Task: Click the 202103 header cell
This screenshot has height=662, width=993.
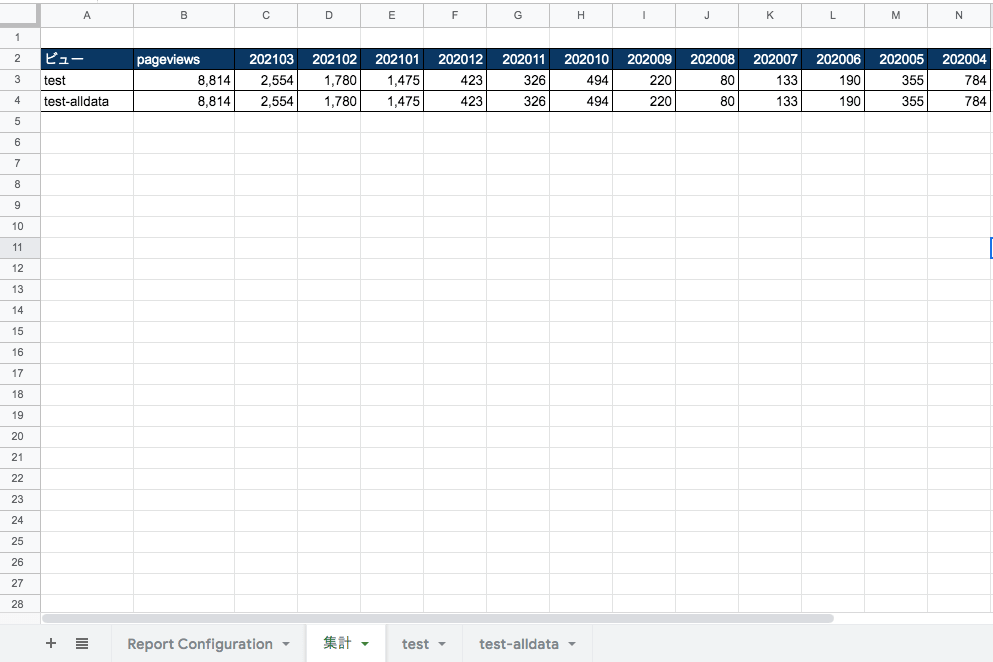Action: click(266, 59)
